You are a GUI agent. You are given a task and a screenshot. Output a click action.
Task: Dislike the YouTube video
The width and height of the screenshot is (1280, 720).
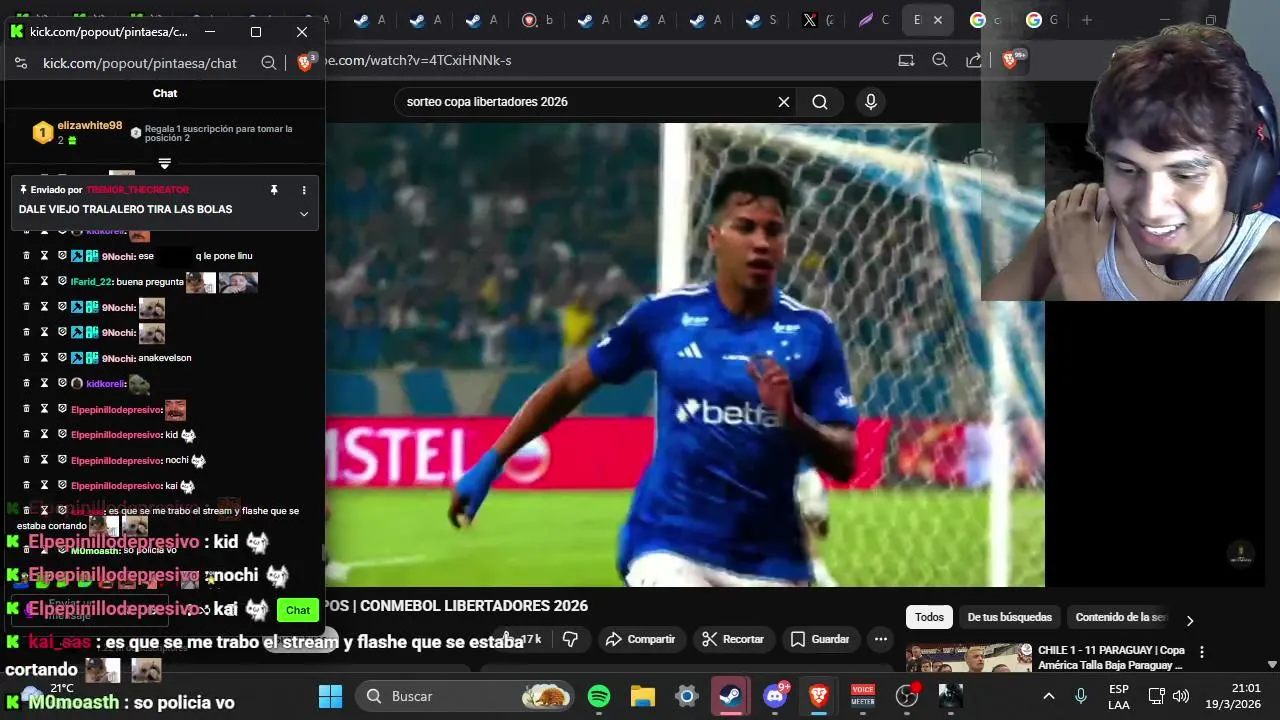tap(571, 639)
